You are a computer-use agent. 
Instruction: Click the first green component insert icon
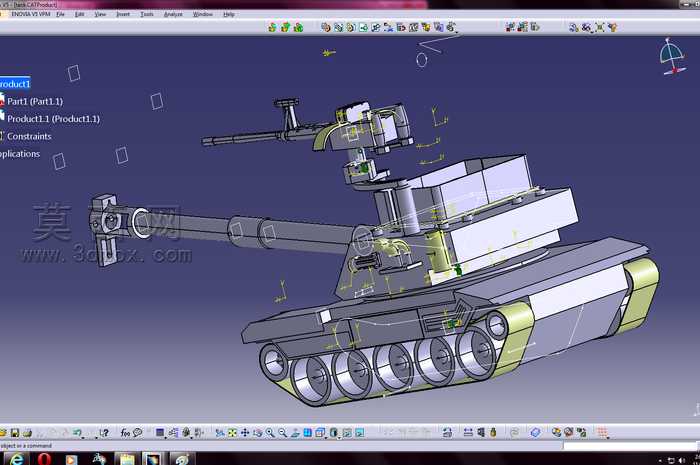272,28
